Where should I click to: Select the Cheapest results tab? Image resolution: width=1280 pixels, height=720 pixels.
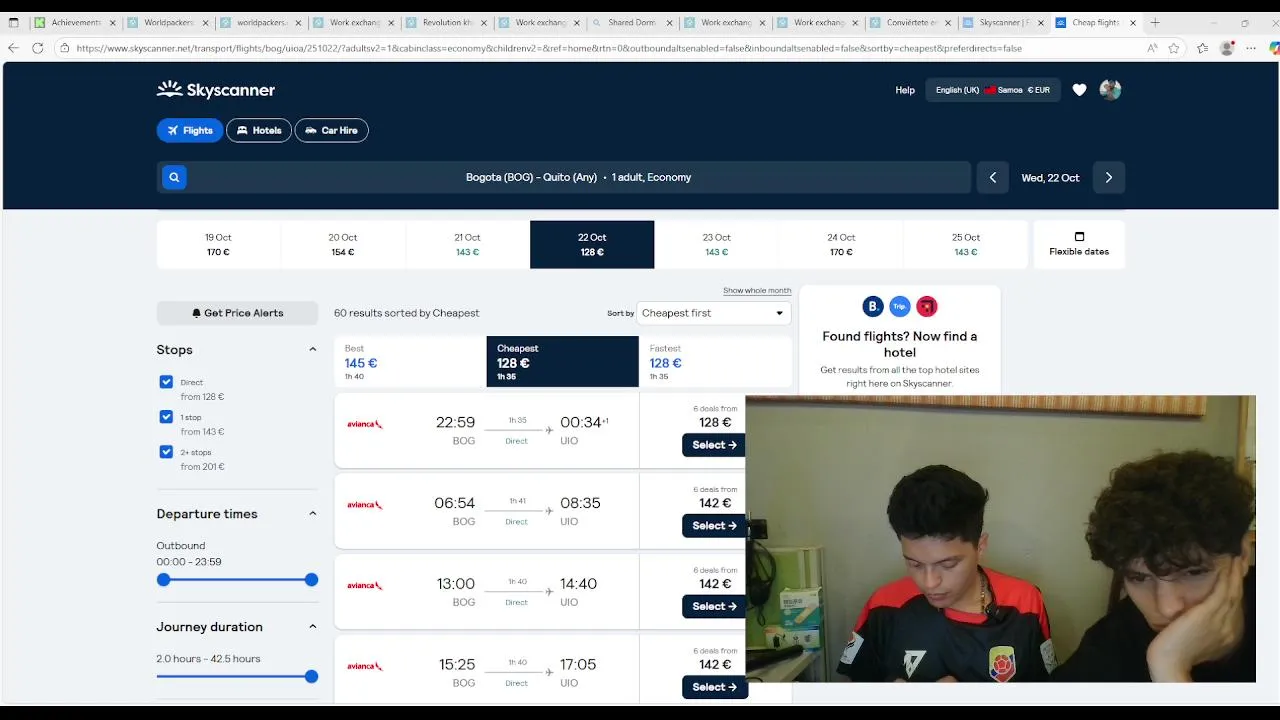(562, 362)
